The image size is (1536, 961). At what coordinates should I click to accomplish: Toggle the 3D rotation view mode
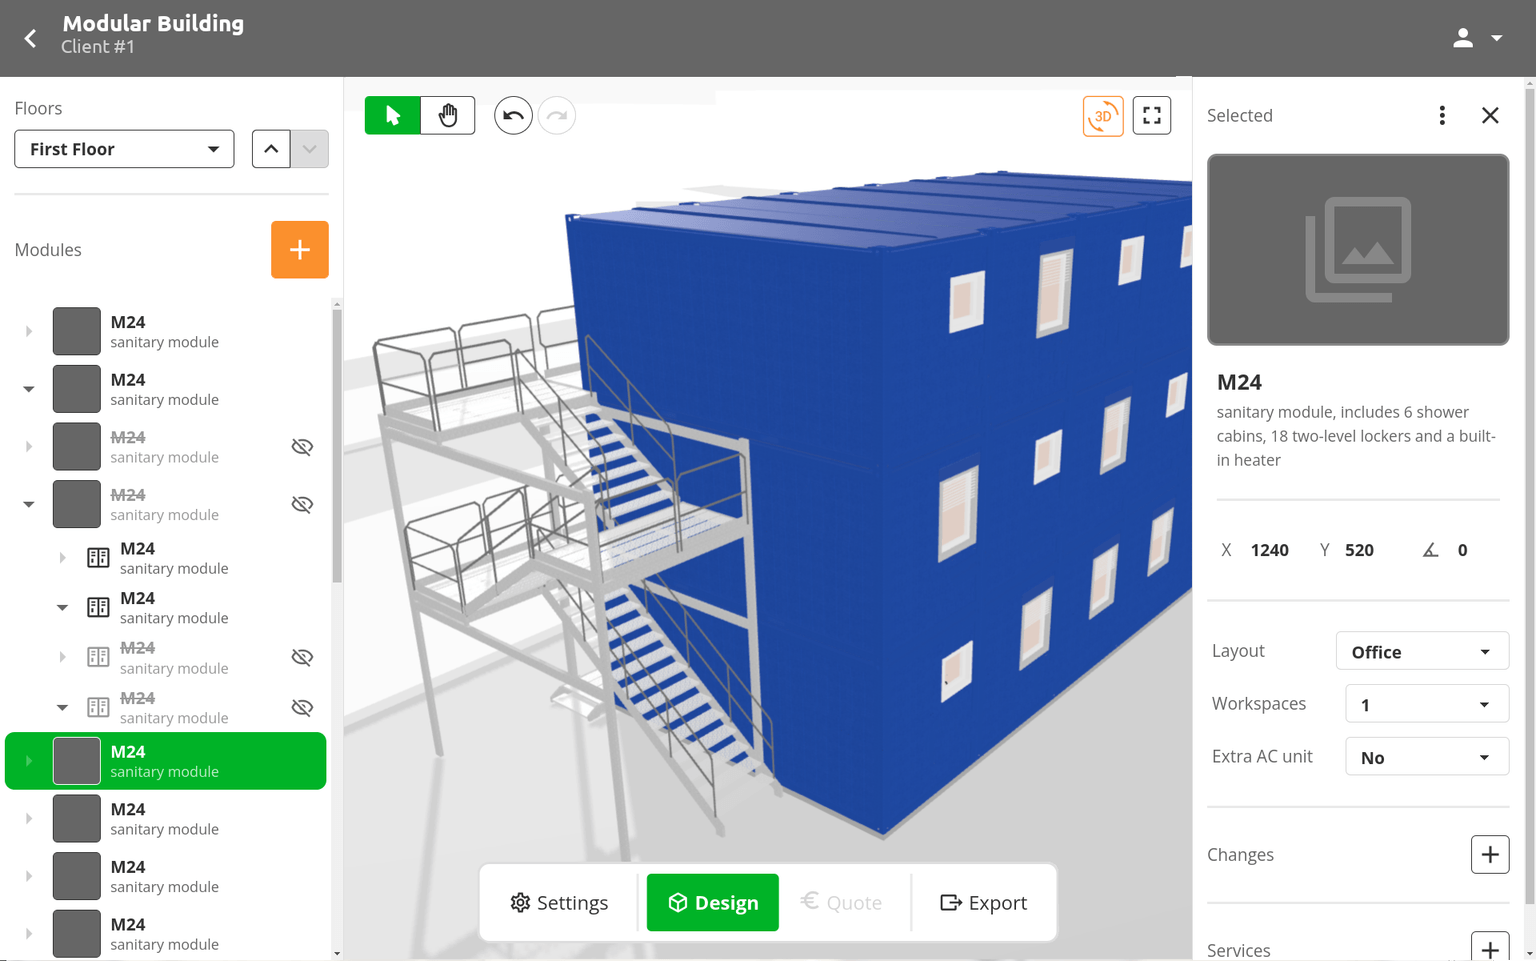point(1103,116)
